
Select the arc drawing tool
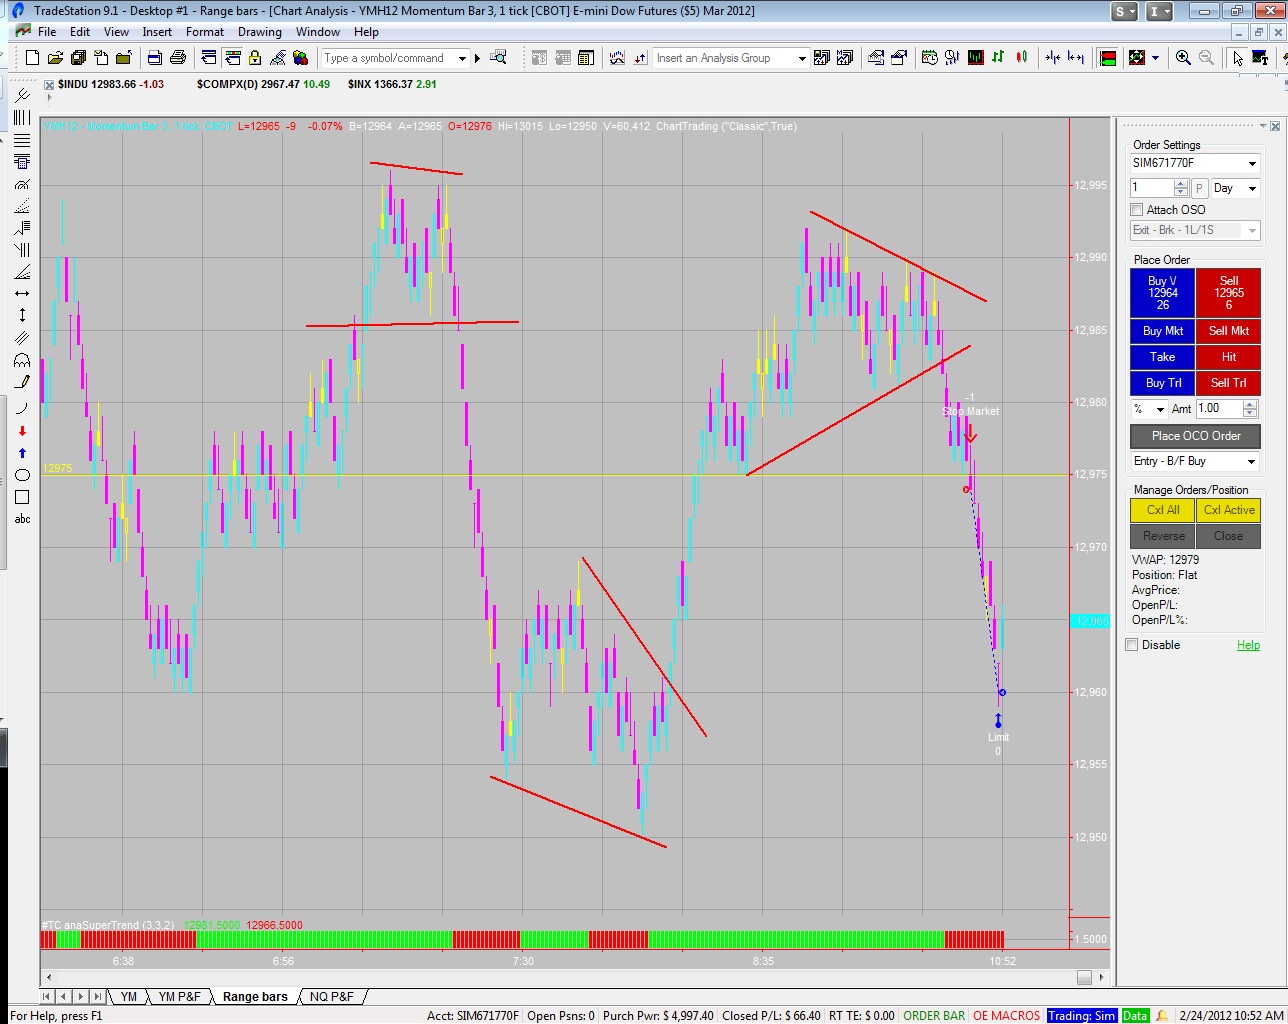tap(22, 408)
